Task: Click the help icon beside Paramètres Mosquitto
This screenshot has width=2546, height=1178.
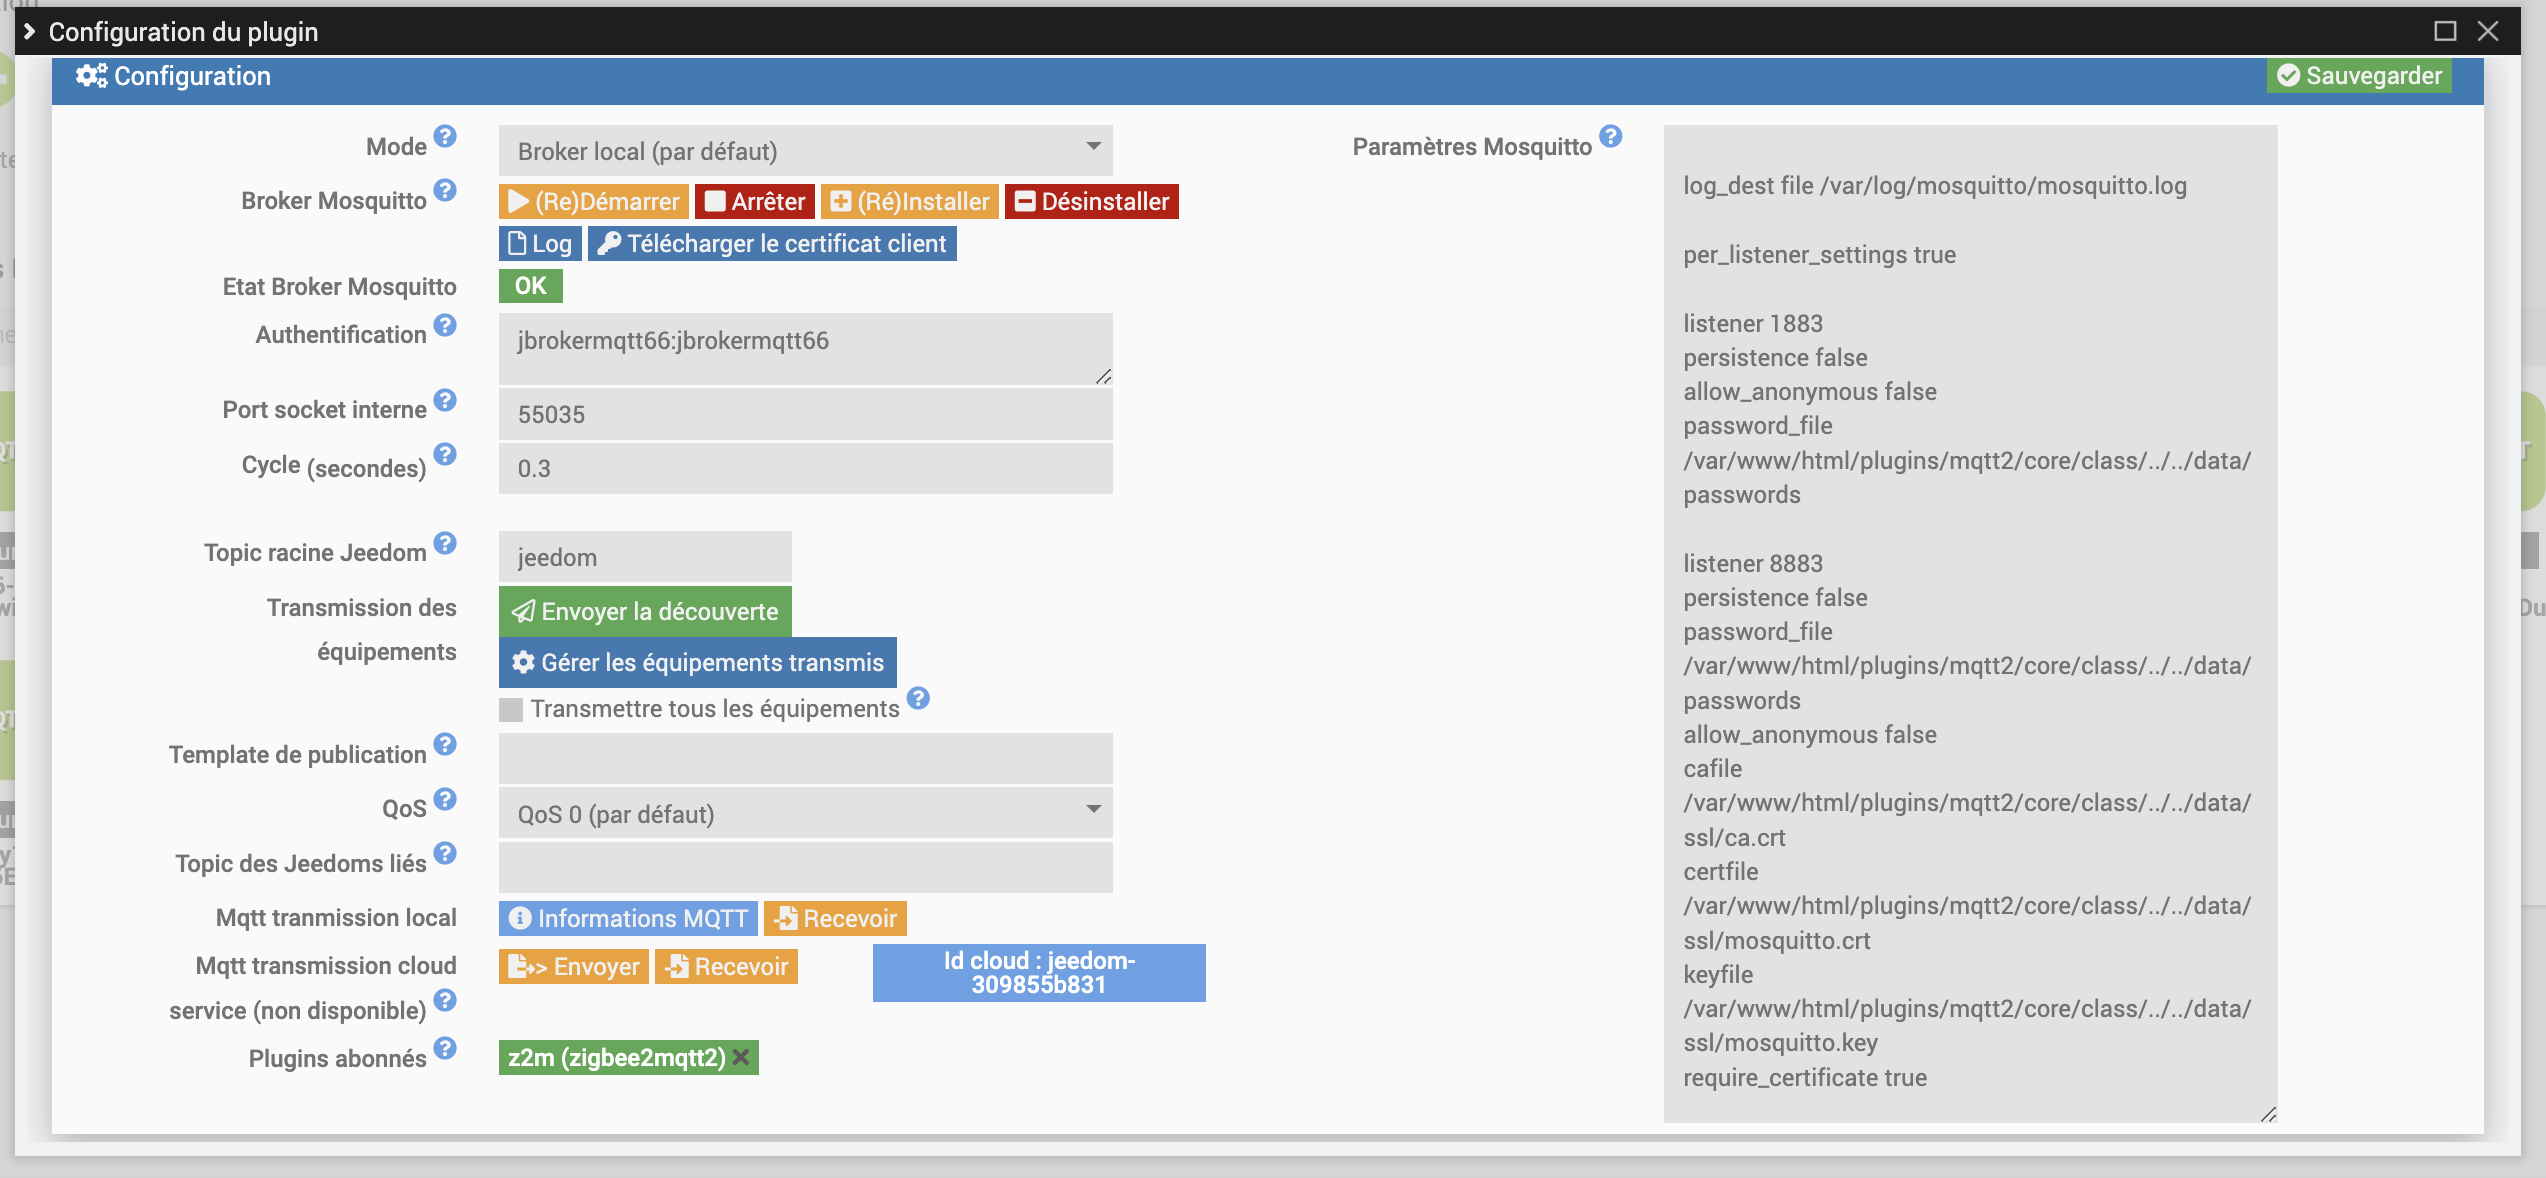Action: coord(1610,136)
